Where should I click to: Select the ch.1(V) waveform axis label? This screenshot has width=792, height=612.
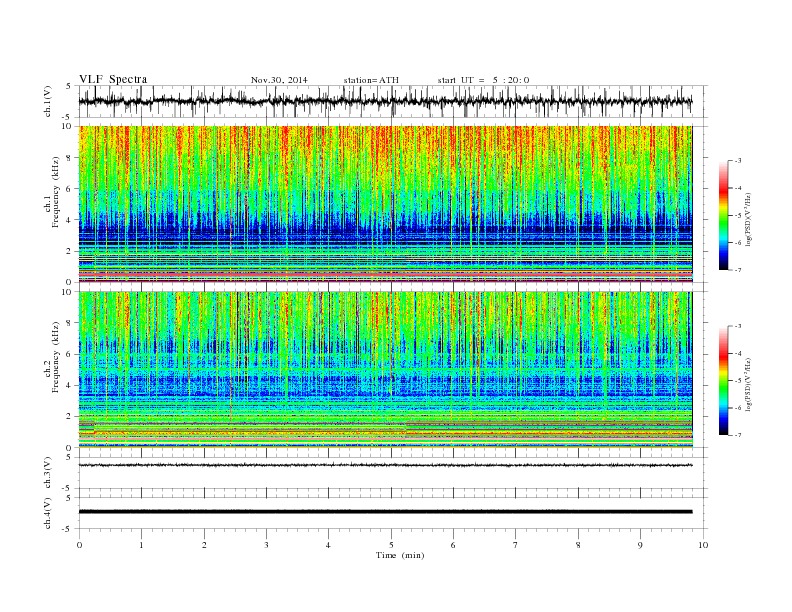click(48, 101)
